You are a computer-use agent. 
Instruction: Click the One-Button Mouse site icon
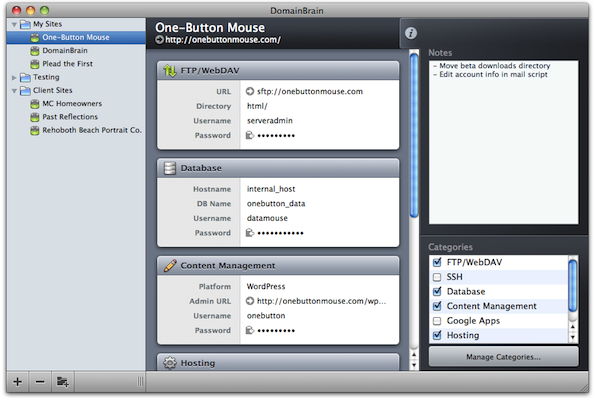pos(35,38)
